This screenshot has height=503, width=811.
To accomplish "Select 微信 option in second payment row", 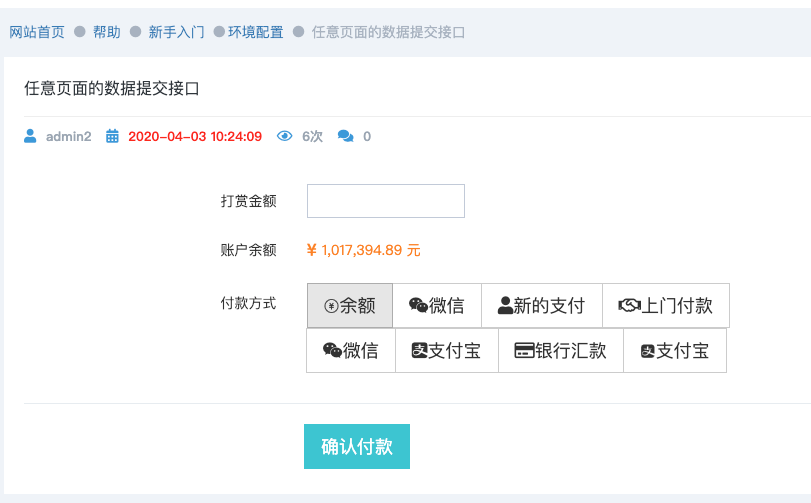I will point(351,350).
